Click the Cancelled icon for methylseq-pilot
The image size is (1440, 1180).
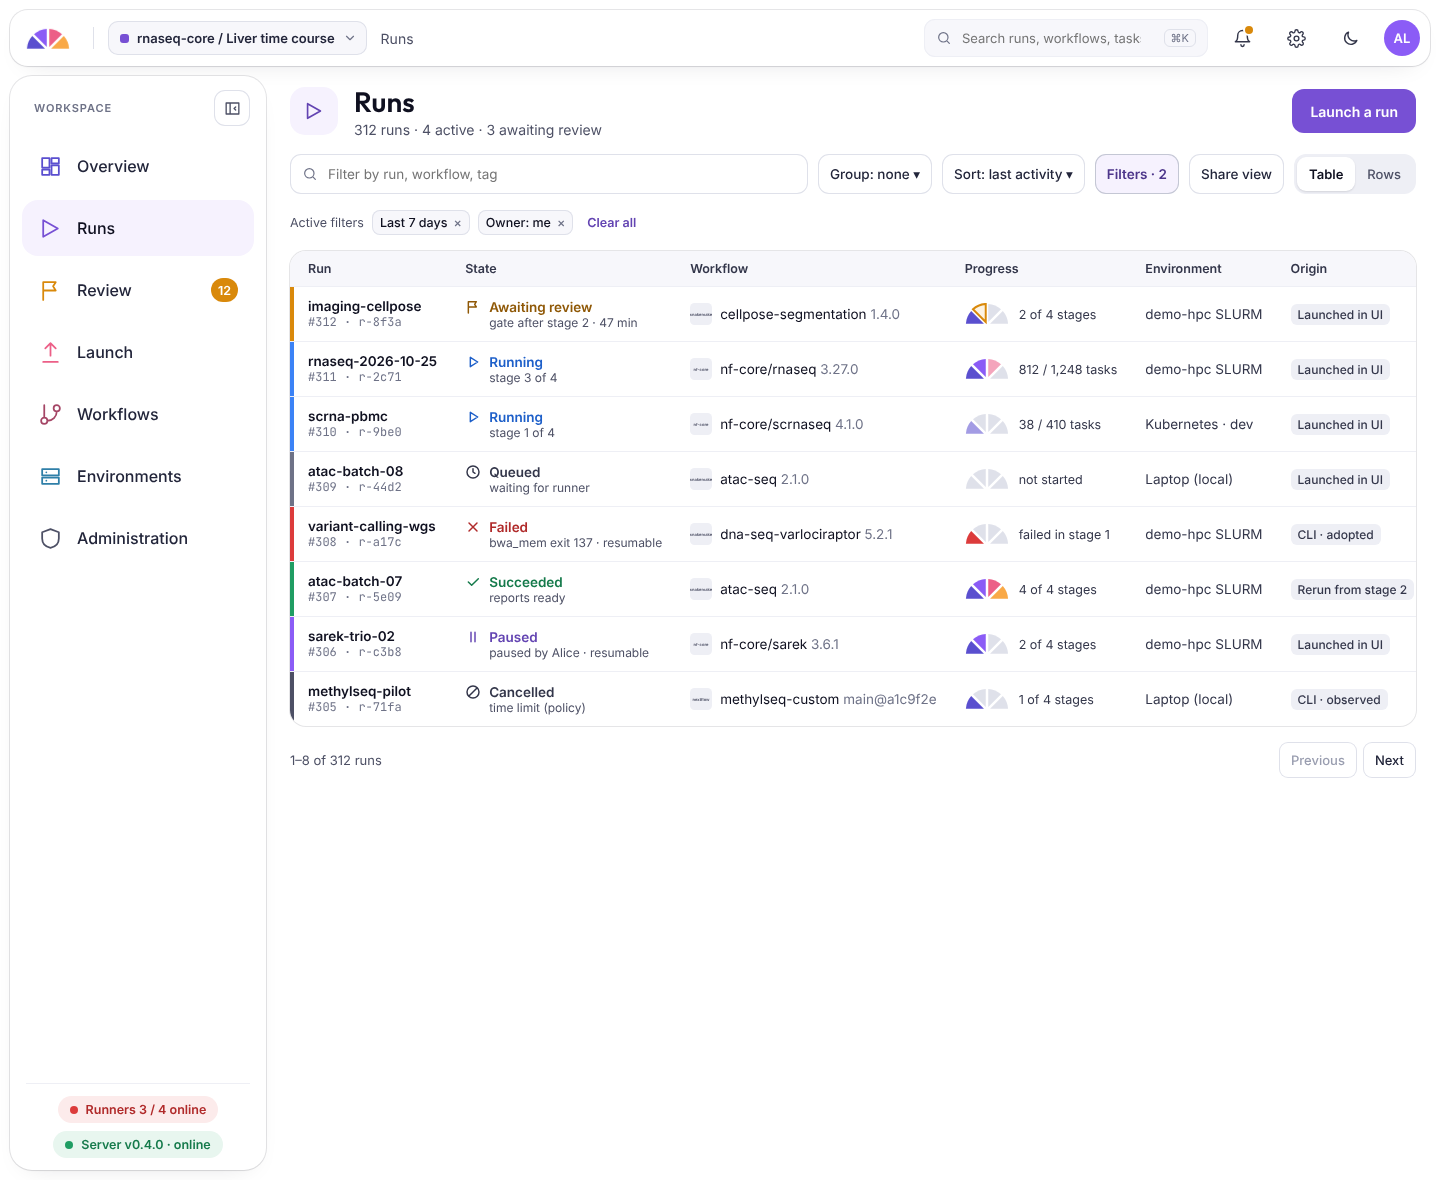point(473,692)
